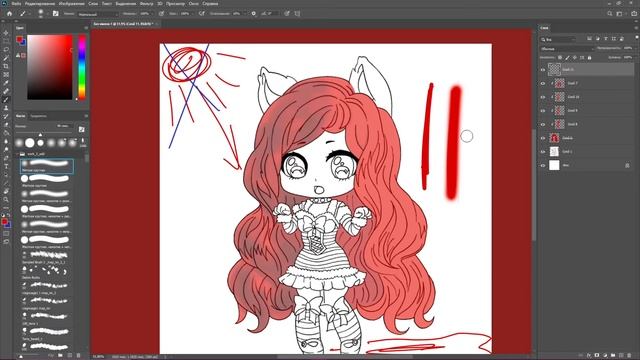This screenshot has width=640, height=360.
Task: Toggle lock transparent pixels
Action: pyautogui.click(x=560, y=58)
